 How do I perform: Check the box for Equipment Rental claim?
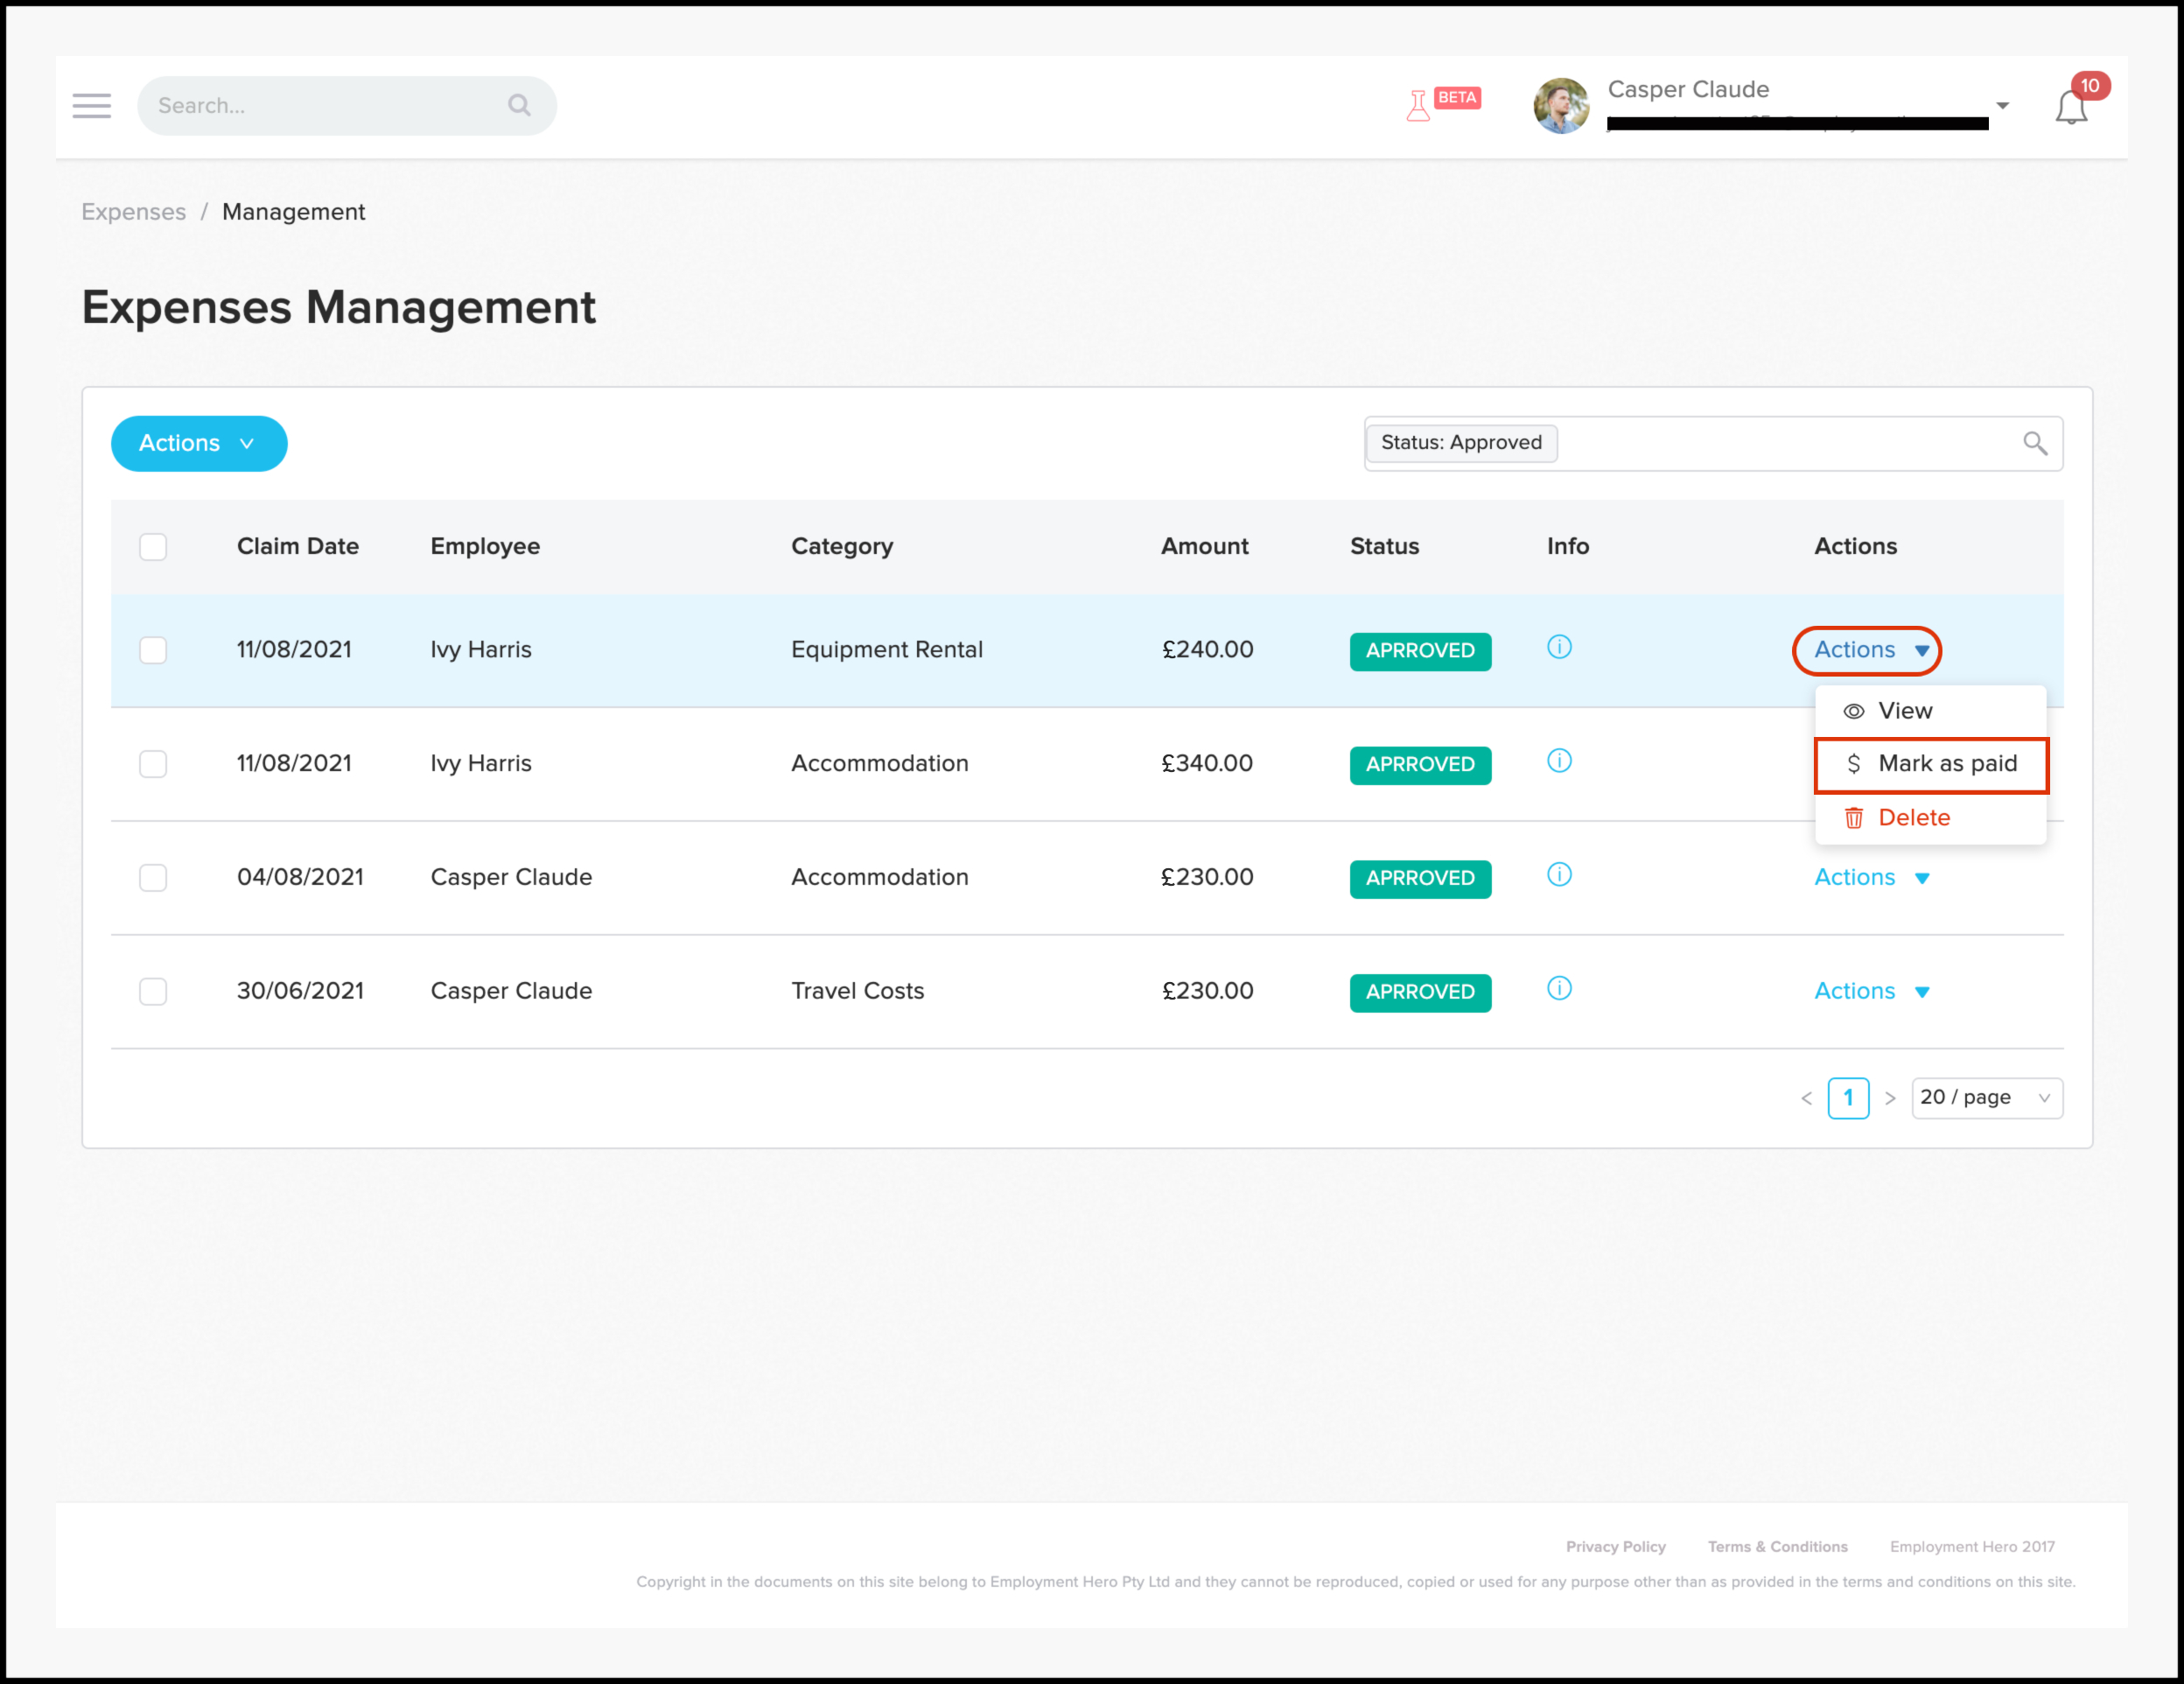click(x=153, y=650)
